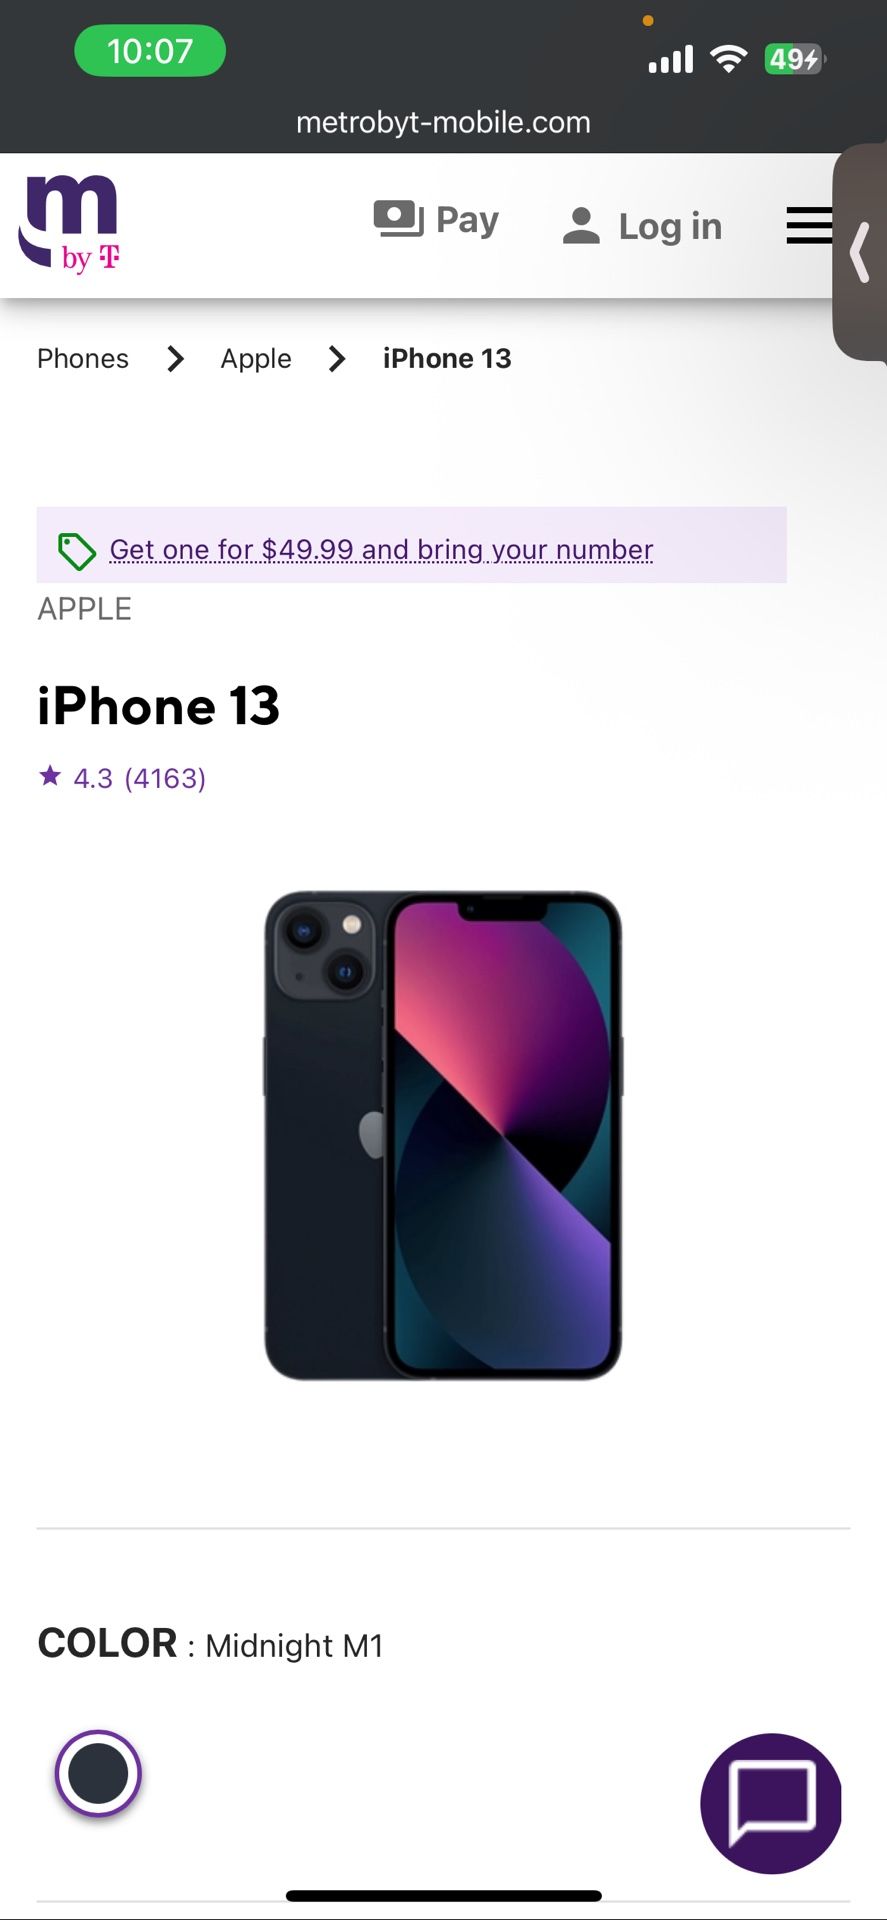Open the $49.99 bring your number offer
This screenshot has width=887, height=1920.
381,550
